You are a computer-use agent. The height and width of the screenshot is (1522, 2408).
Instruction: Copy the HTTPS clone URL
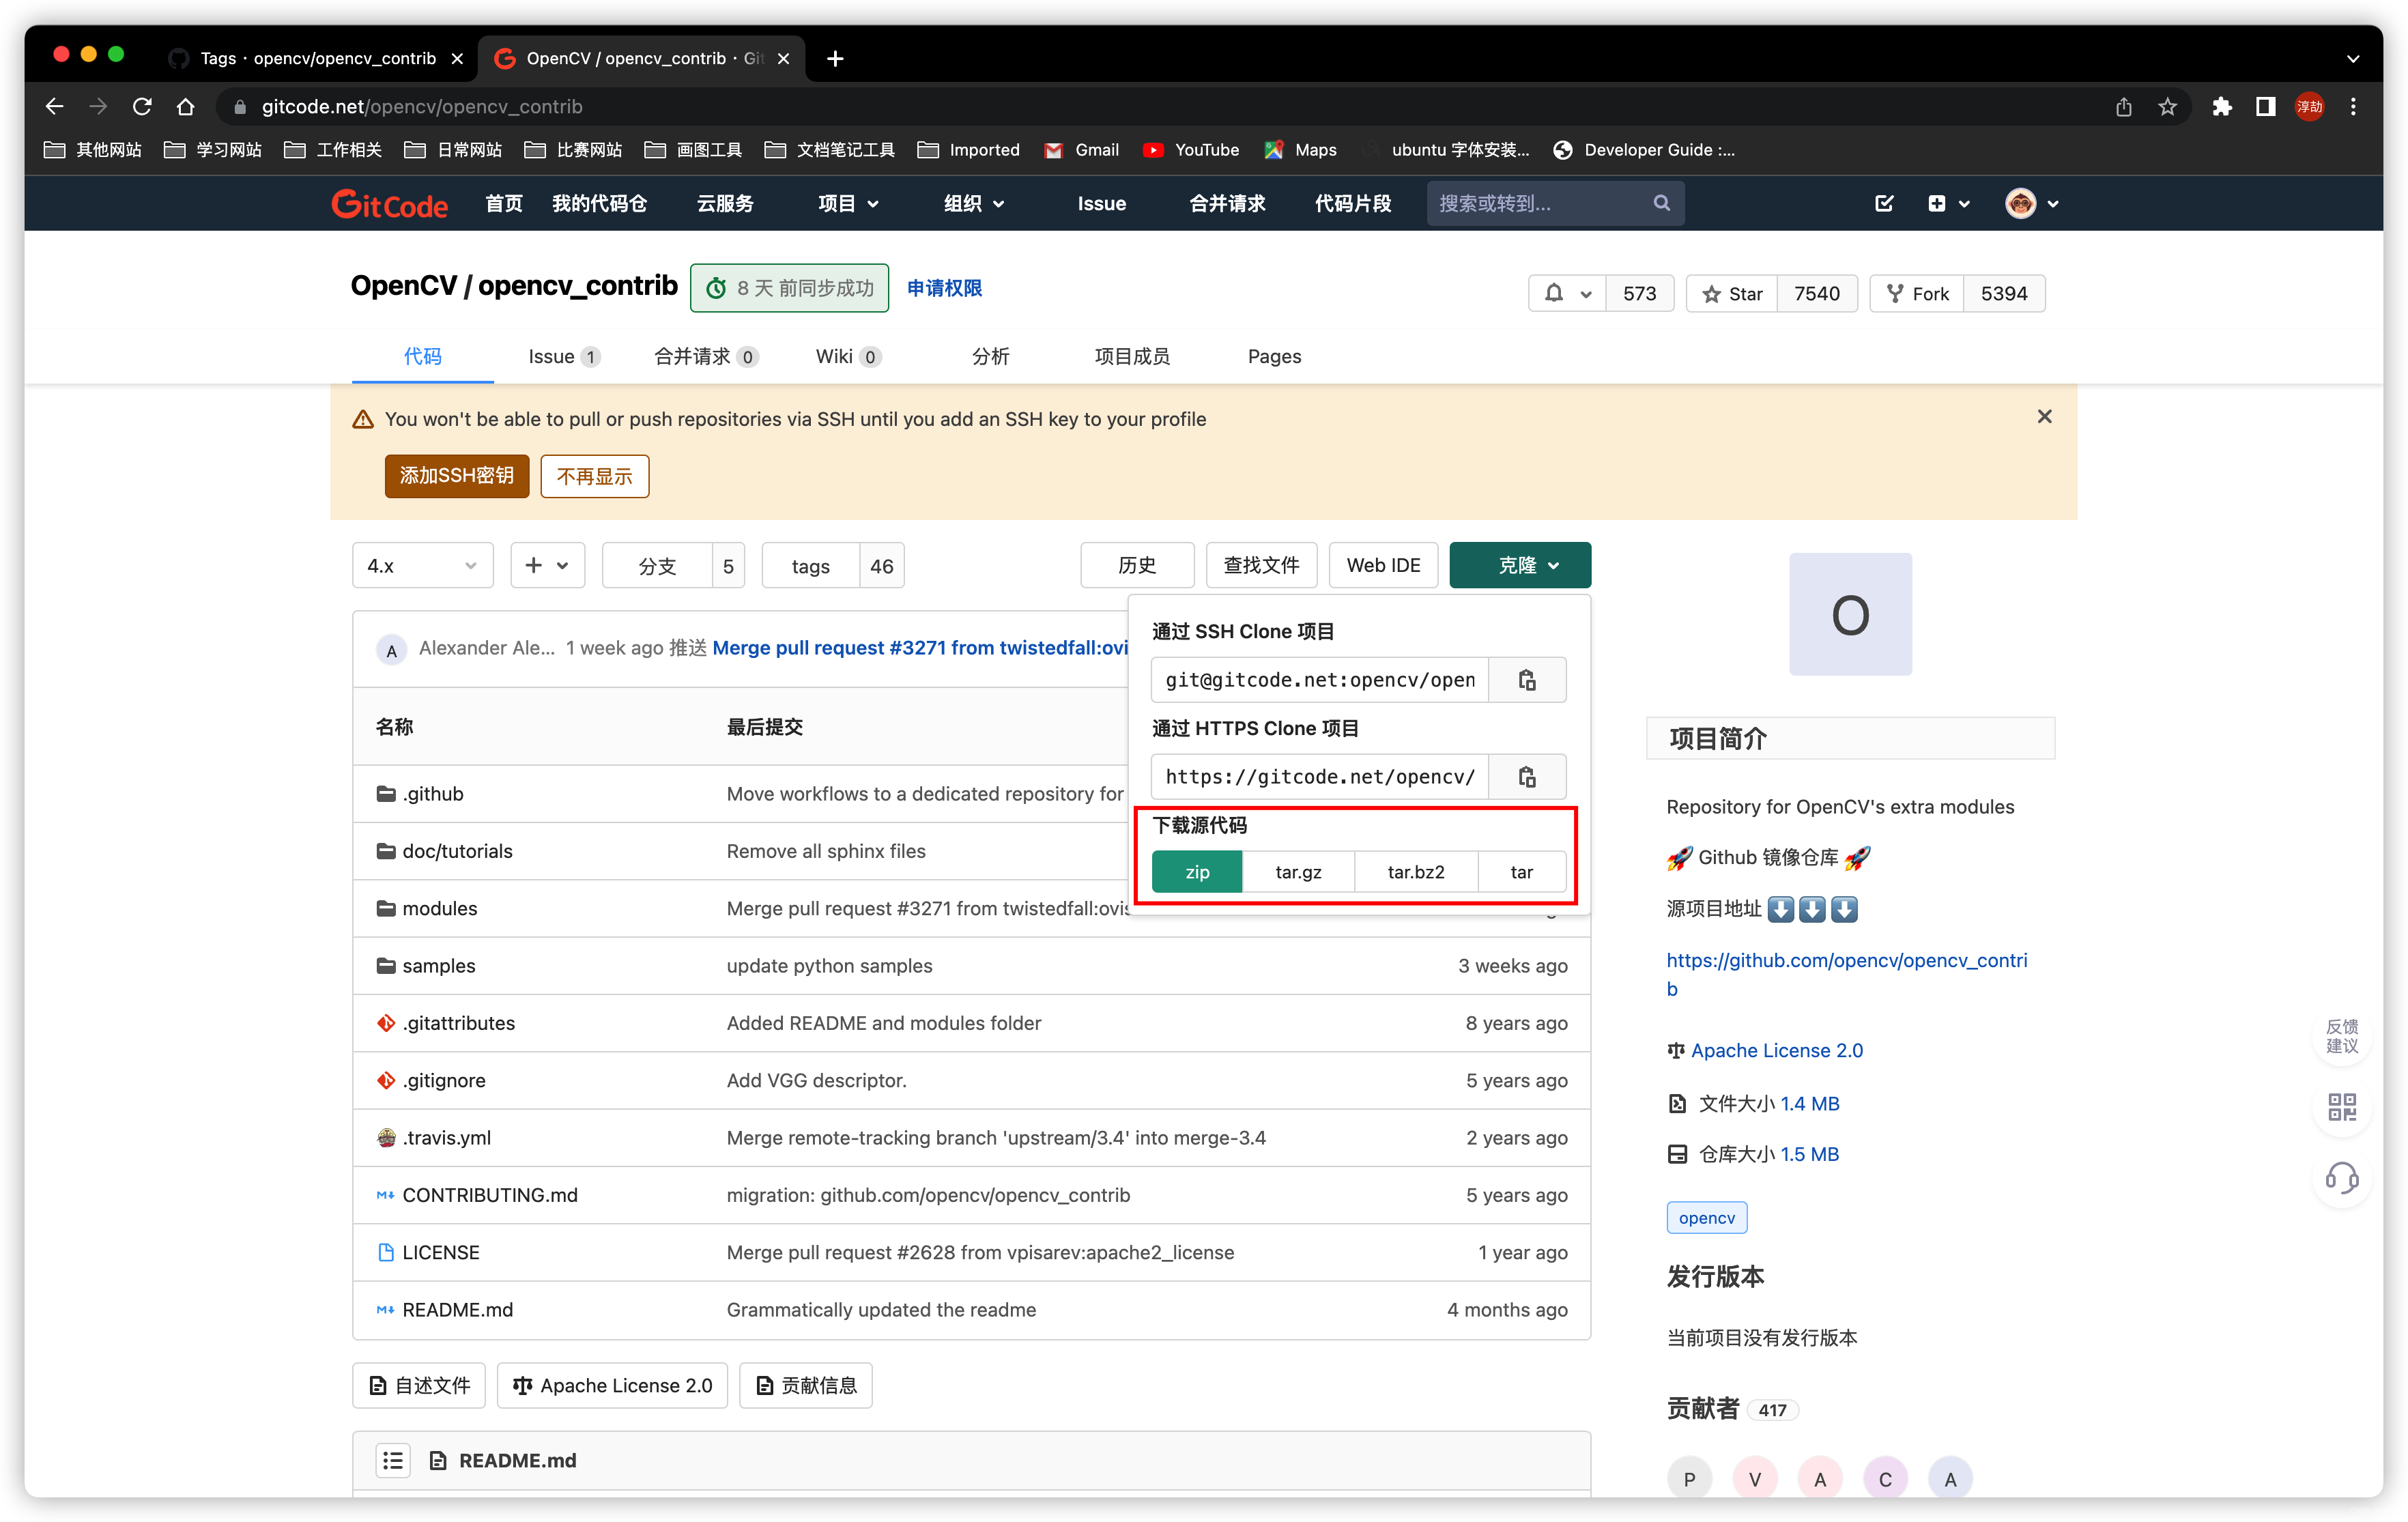(x=1527, y=776)
